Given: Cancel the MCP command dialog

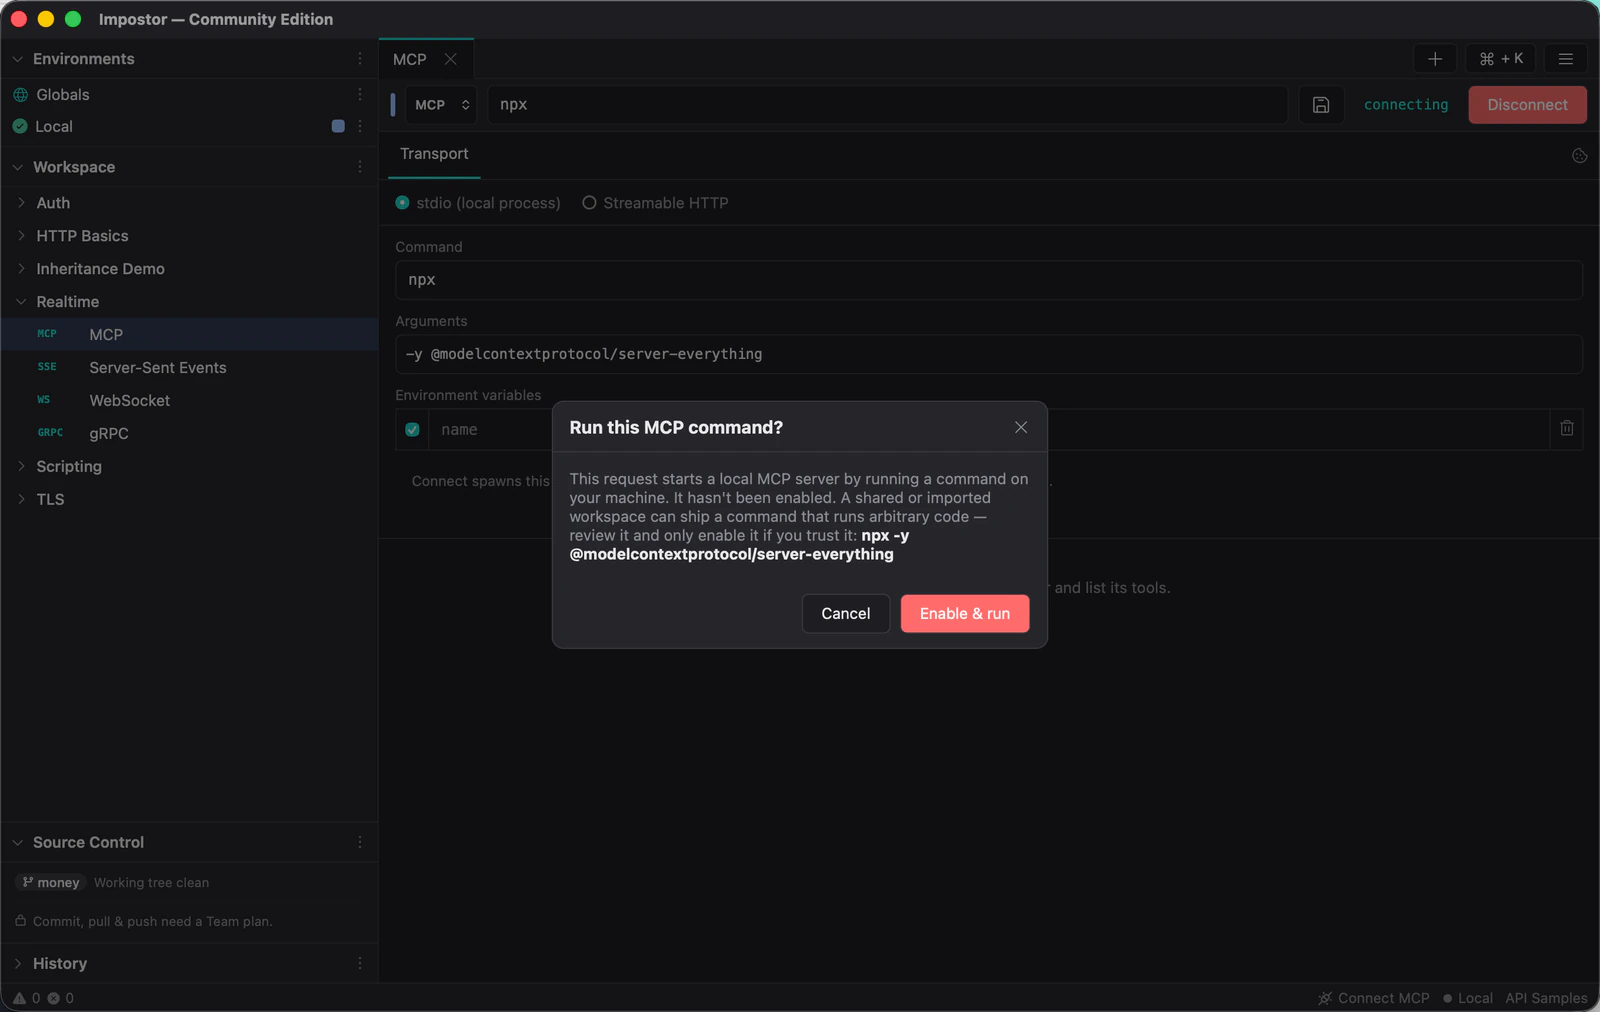Looking at the screenshot, I should point(846,614).
